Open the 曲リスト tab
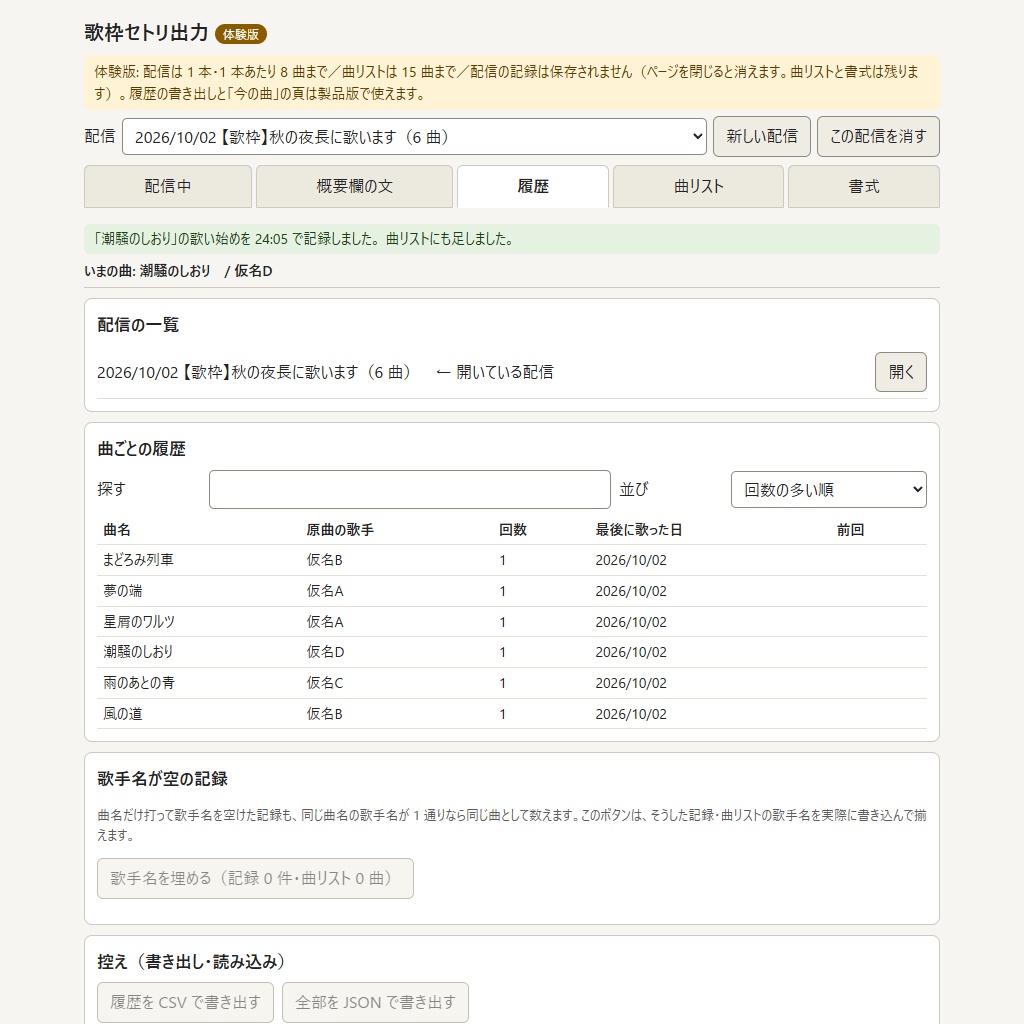Viewport: 1024px width, 1024px height. (698, 187)
